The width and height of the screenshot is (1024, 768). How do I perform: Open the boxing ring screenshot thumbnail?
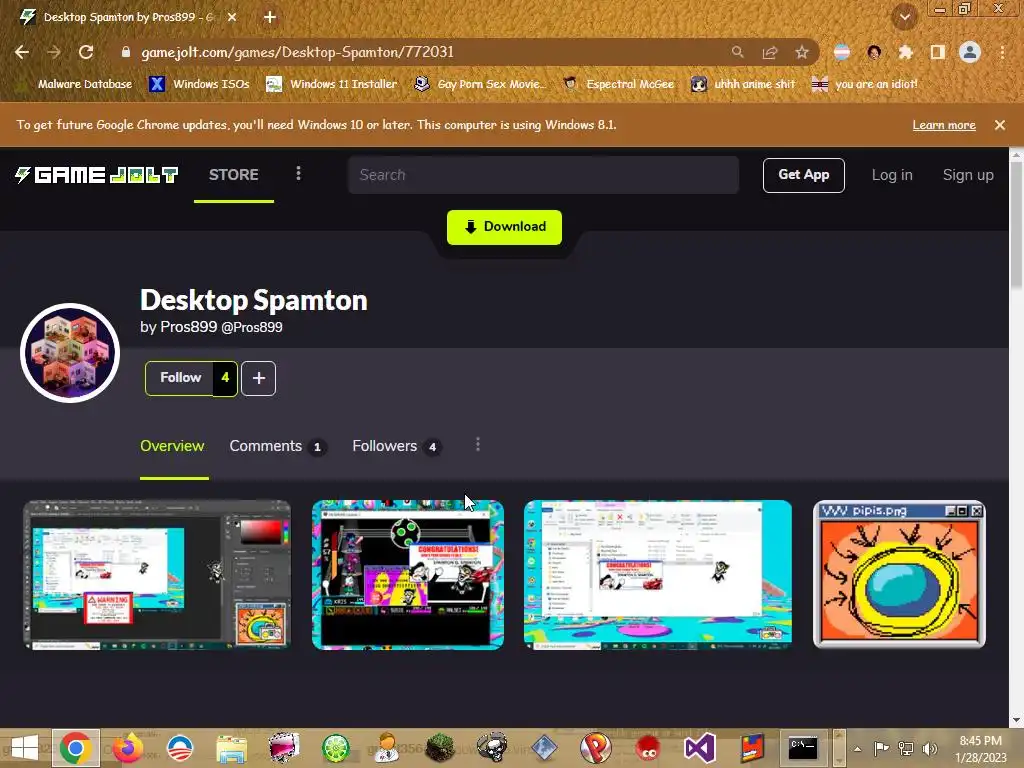[x=408, y=575]
